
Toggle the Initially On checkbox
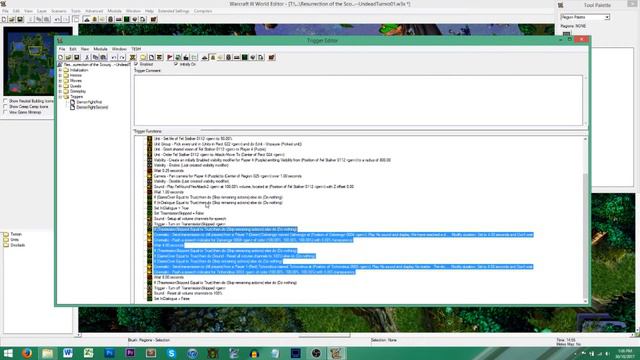click(176, 64)
